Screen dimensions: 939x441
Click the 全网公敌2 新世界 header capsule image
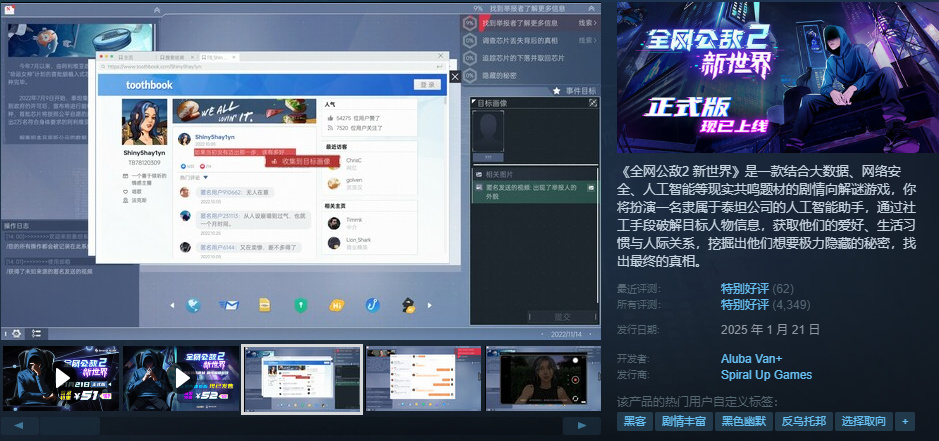(777, 77)
